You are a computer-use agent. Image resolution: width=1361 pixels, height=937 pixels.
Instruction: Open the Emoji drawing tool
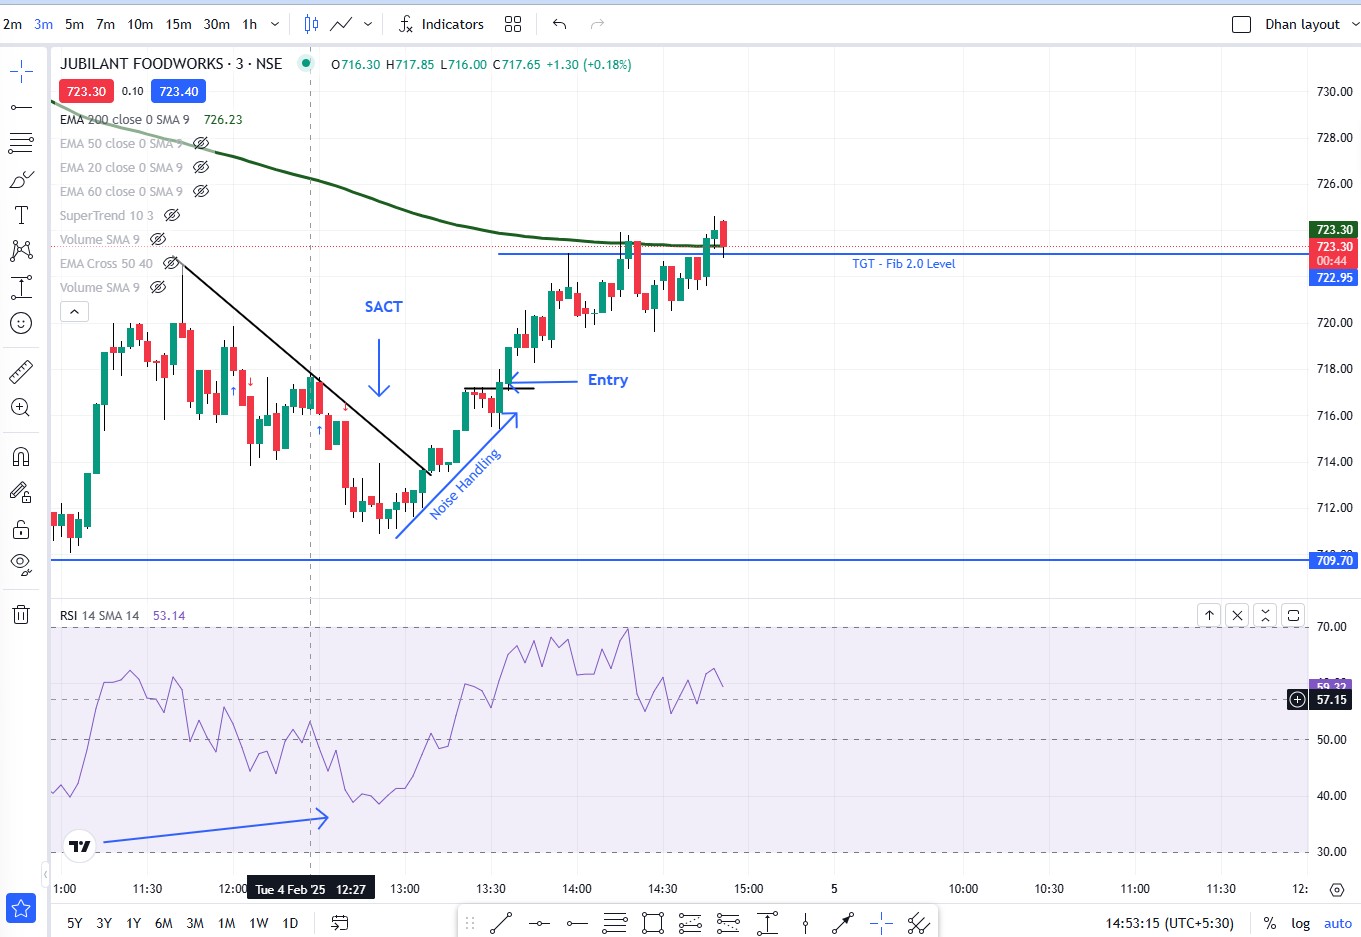(x=20, y=323)
